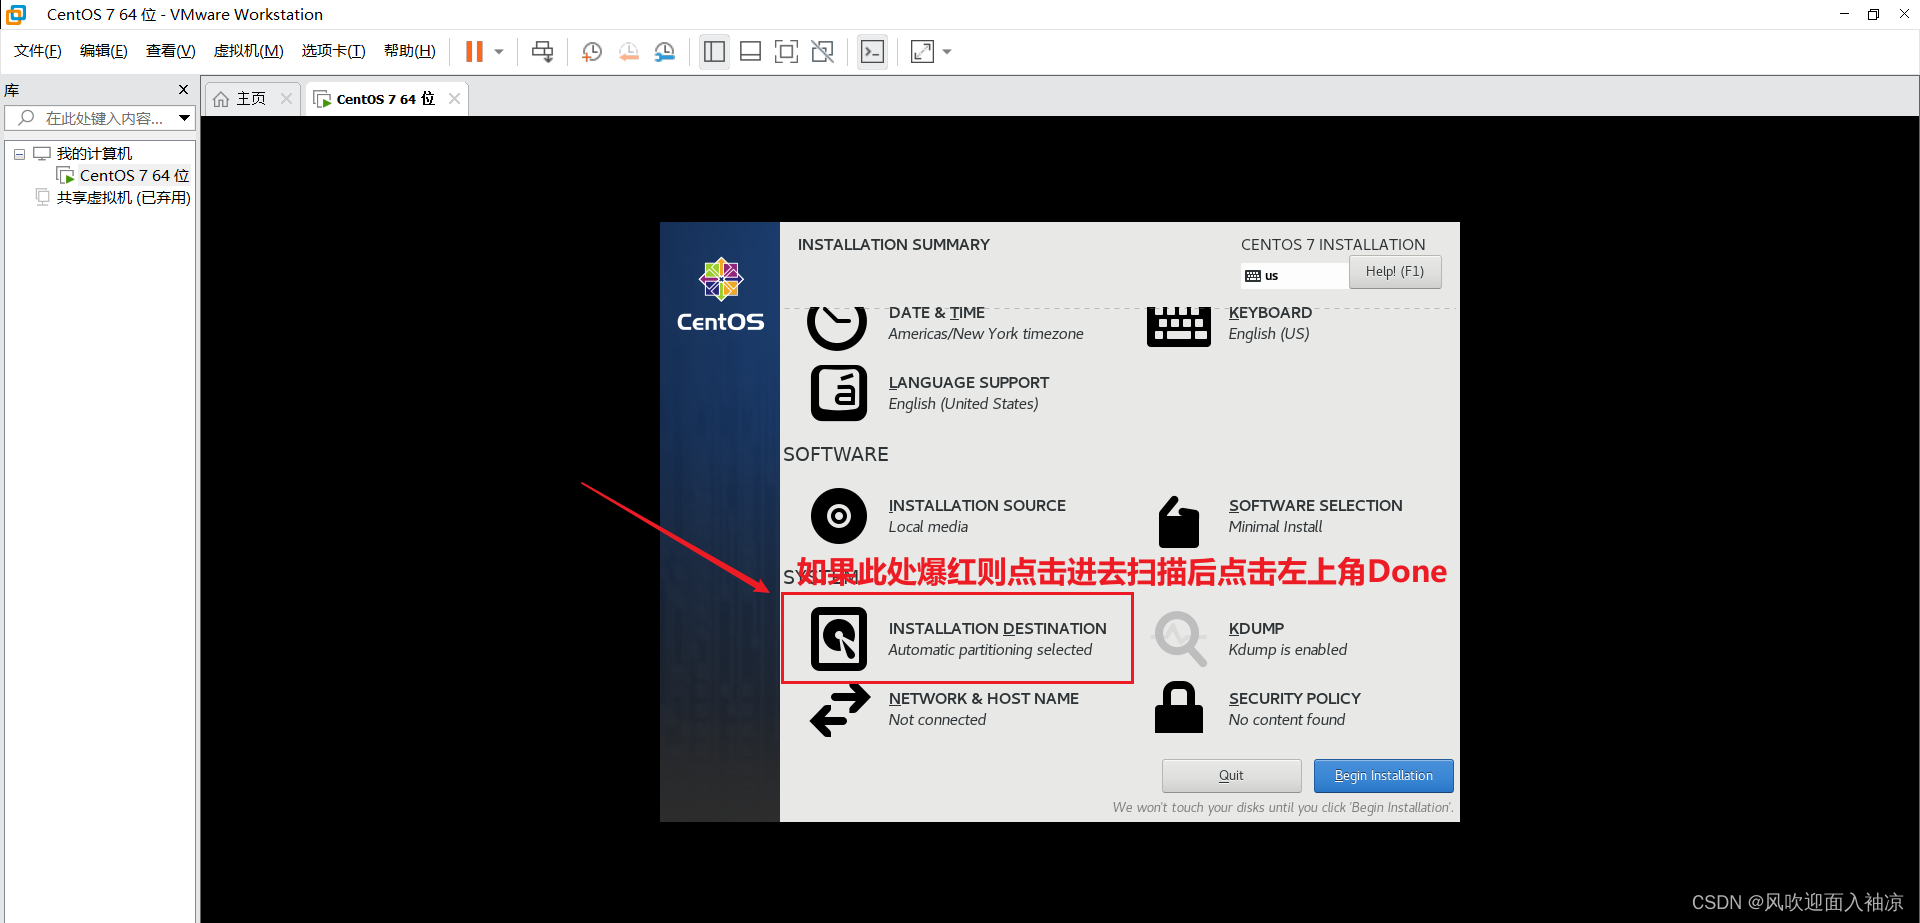This screenshot has width=1920, height=923.
Task: Click the VMware Workstation title bar icon
Action: pyautogui.click(x=16, y=14)
